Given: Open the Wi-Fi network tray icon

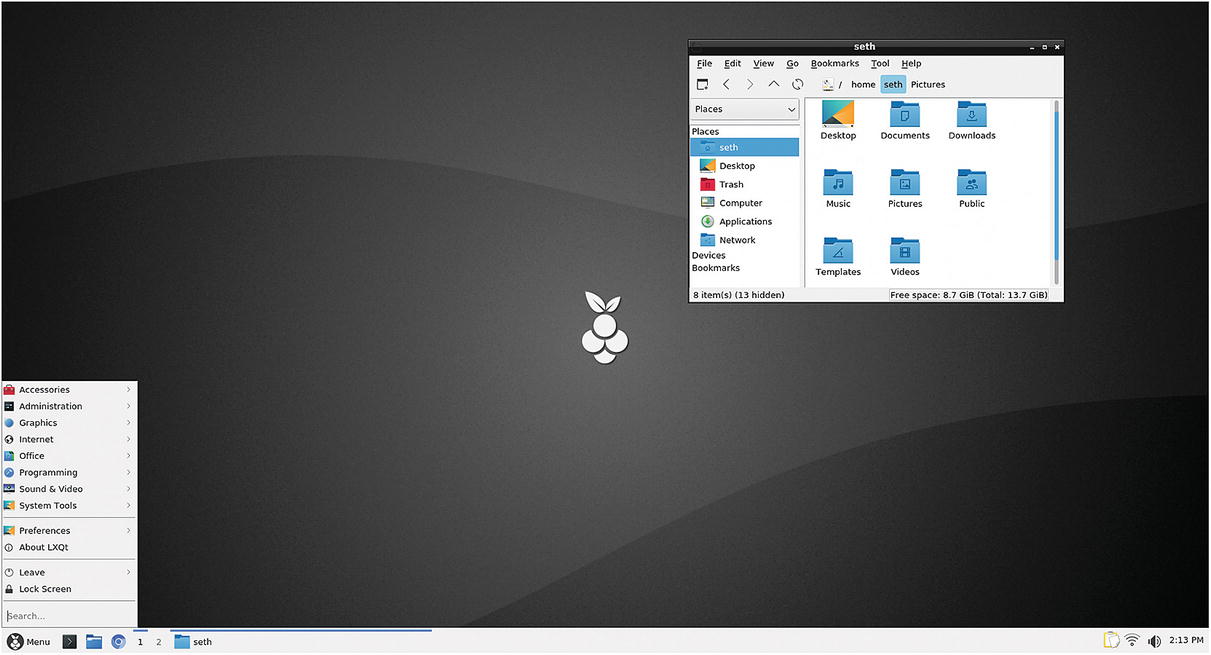Looking at the screenshot, I should (1132, 641).
